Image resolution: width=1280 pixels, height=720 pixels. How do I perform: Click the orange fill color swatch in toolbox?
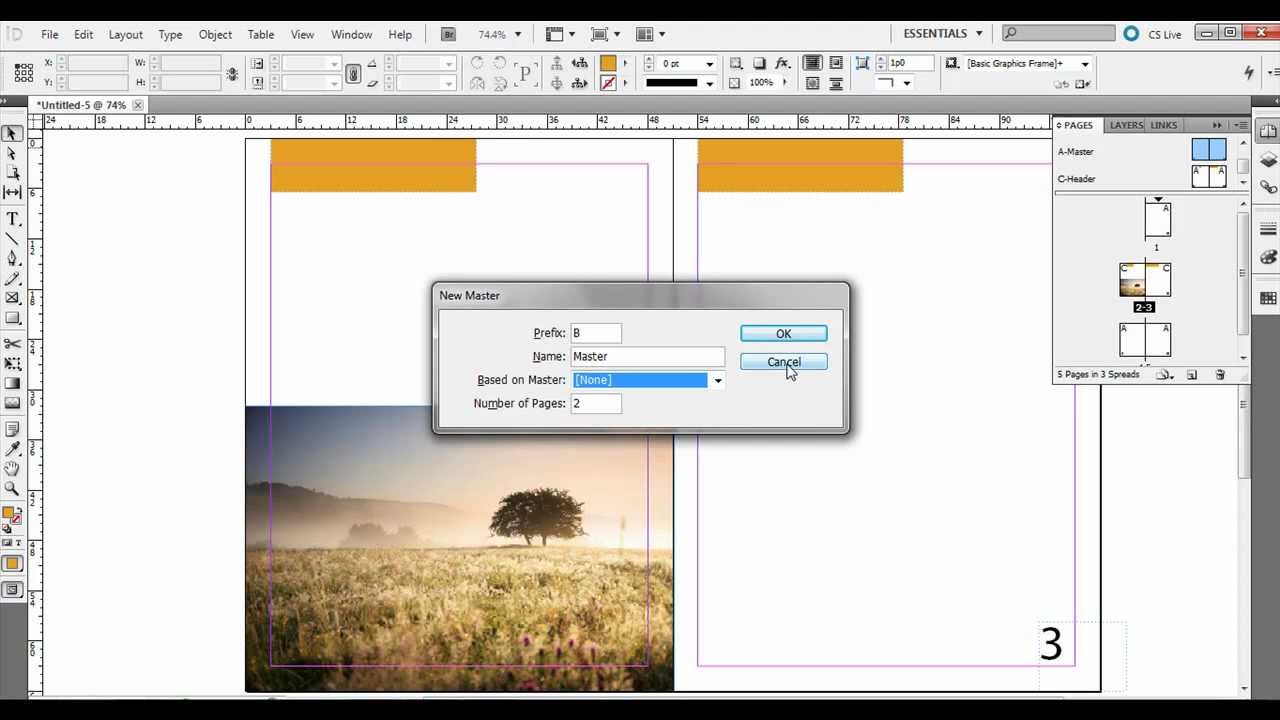8,514
